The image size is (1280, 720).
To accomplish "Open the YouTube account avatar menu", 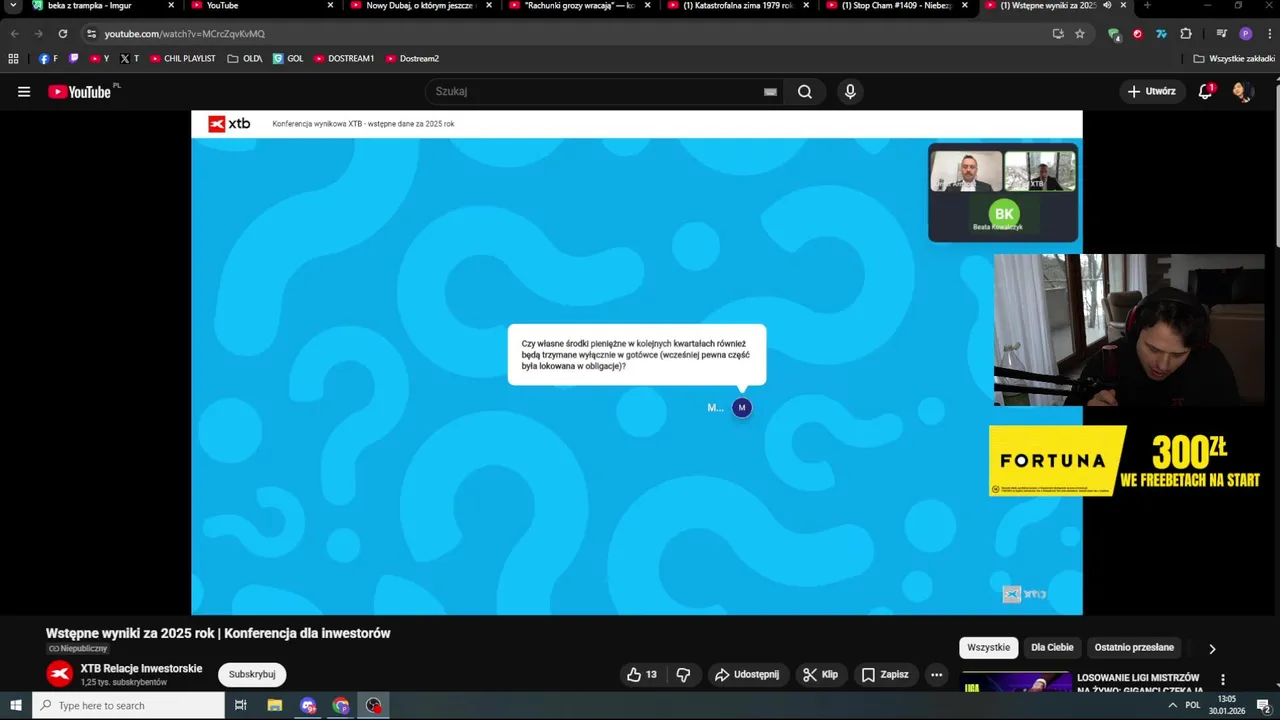I will click(1242, 92).
